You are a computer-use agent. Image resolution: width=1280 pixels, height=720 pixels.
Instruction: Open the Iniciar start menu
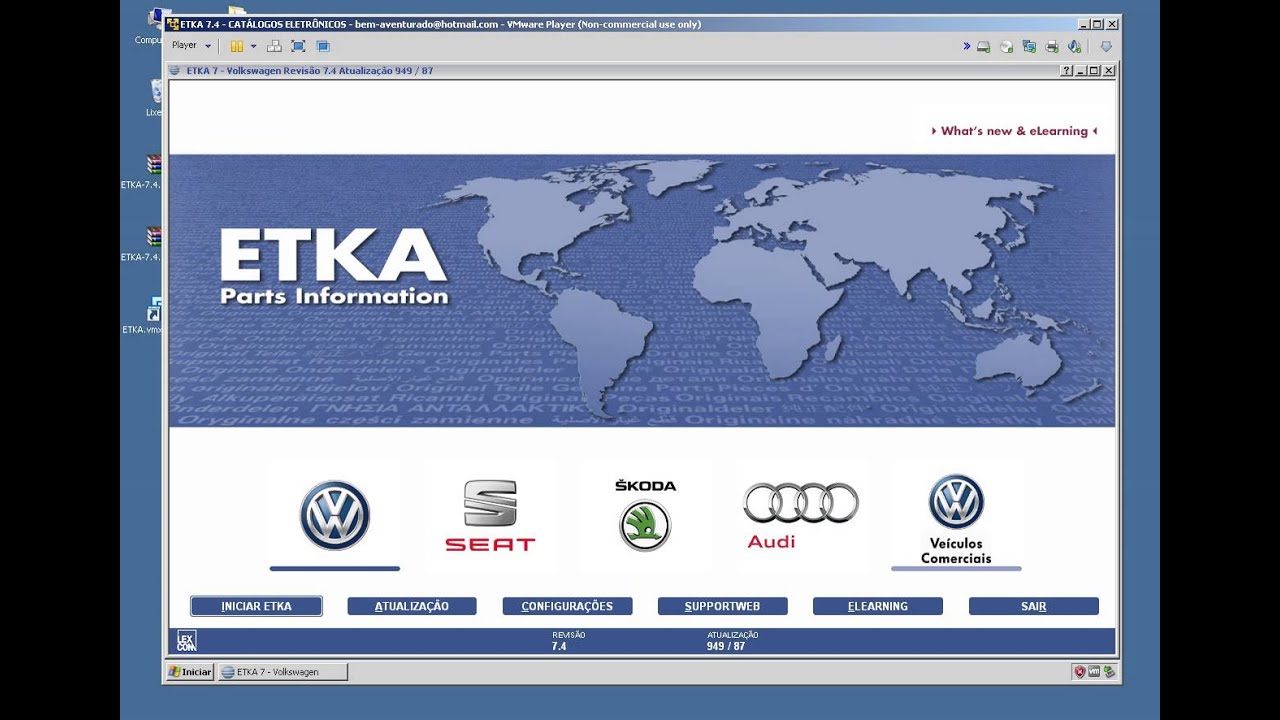pos(190,672)
